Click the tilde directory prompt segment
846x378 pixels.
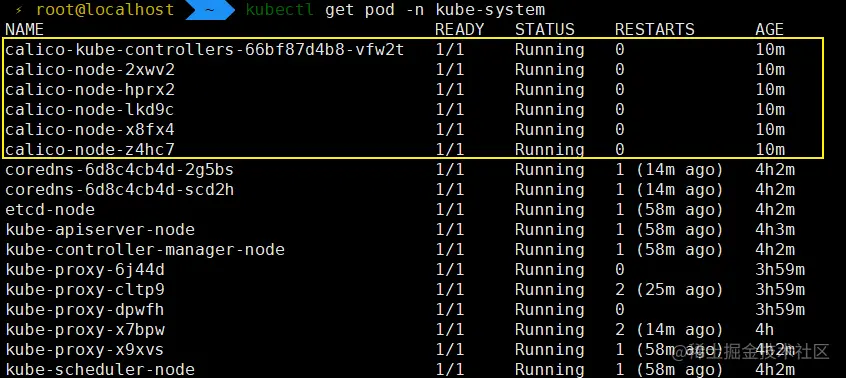pos(211,10)
